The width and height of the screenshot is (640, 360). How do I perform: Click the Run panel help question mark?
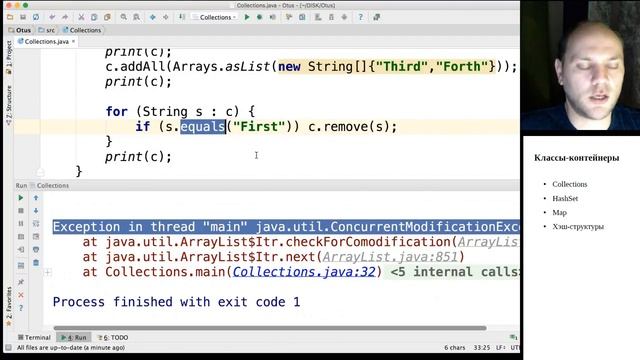(21, 308)
